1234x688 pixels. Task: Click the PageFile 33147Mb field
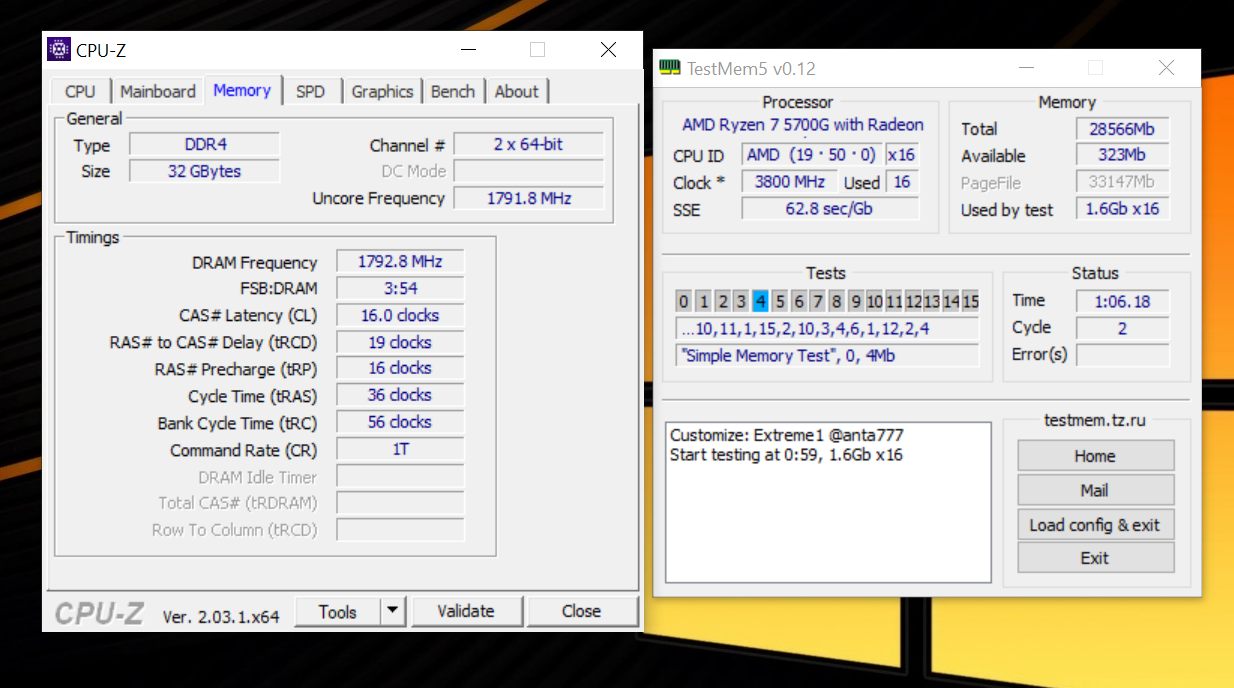(x=1122, y=182)
